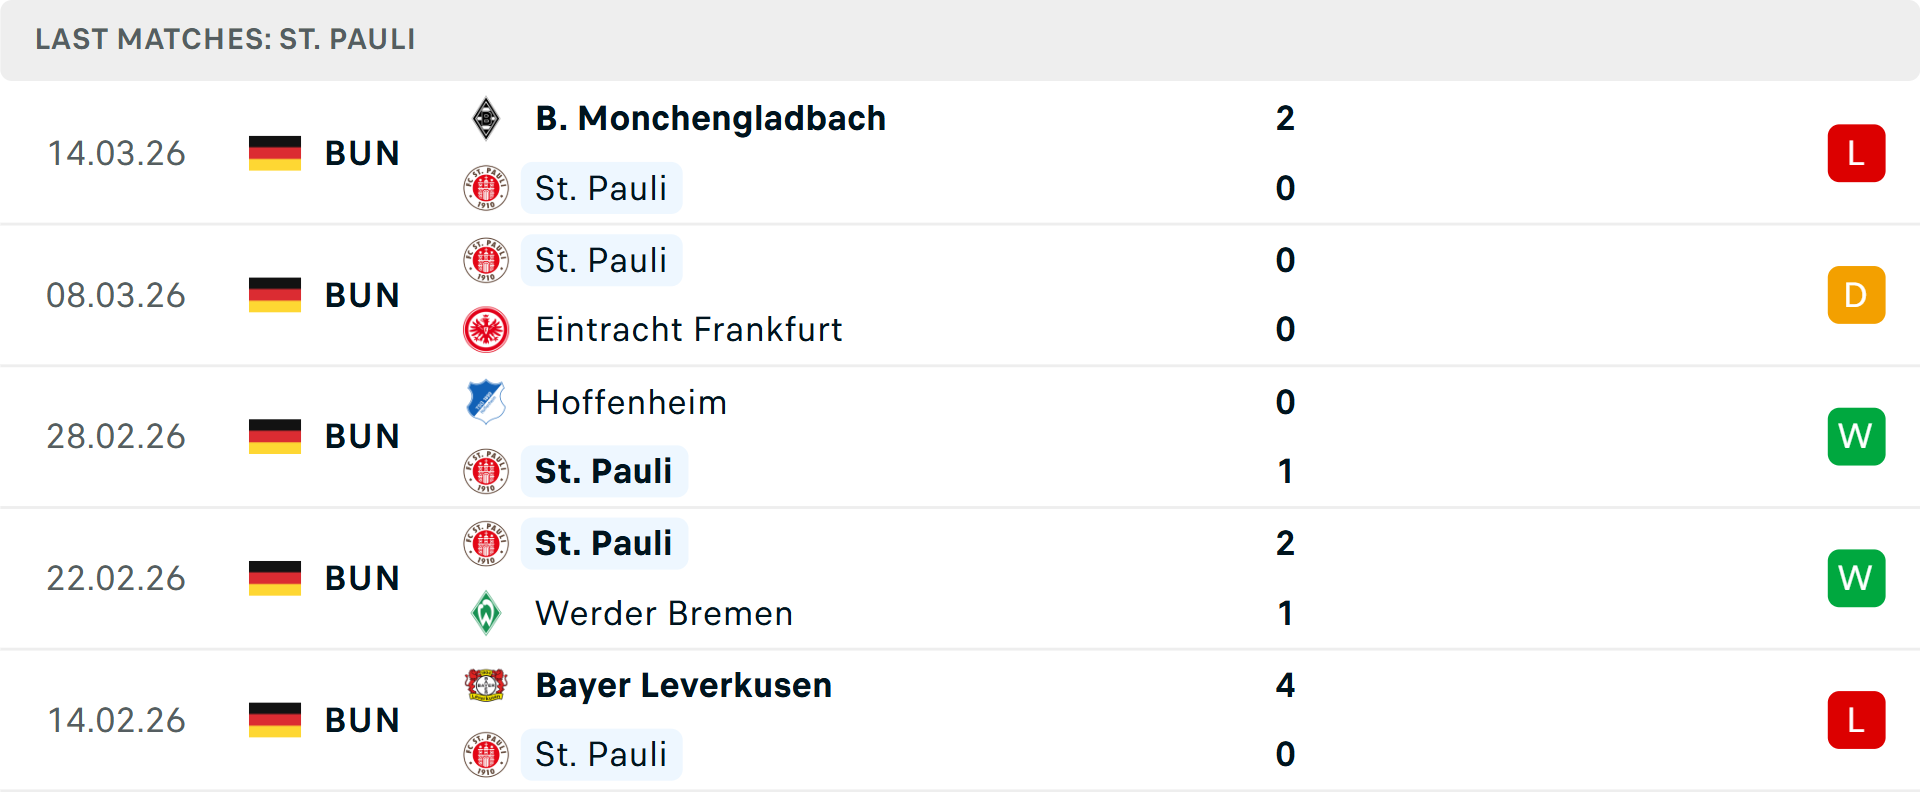Click the Last Matches: St. Pauli header

pos(225,40)
